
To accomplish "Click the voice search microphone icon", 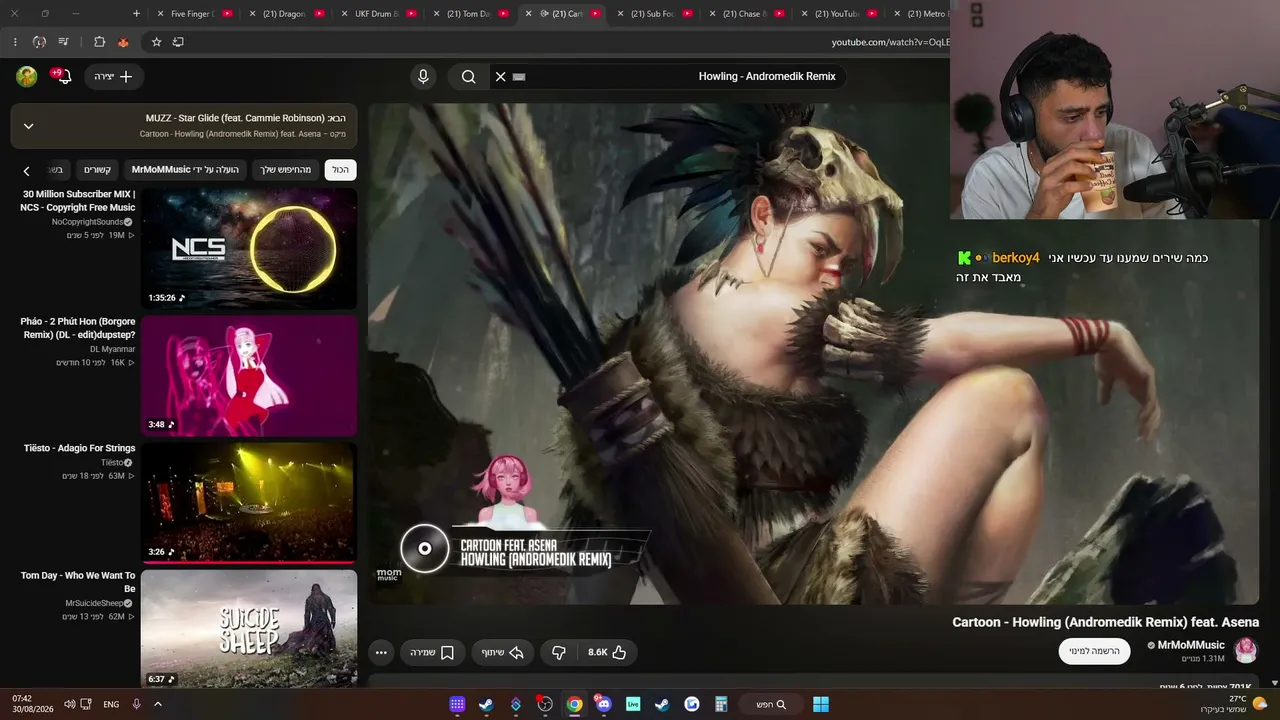I will pyautogui.click(x=423, y=76).
